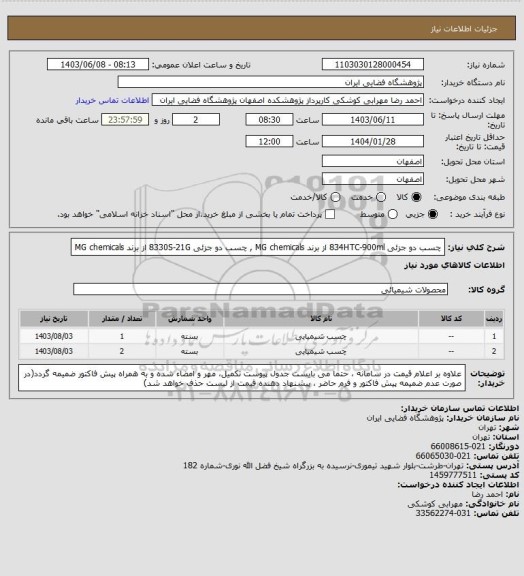Click the buyer notes text box
524x576 pixels.
(242, 378)
